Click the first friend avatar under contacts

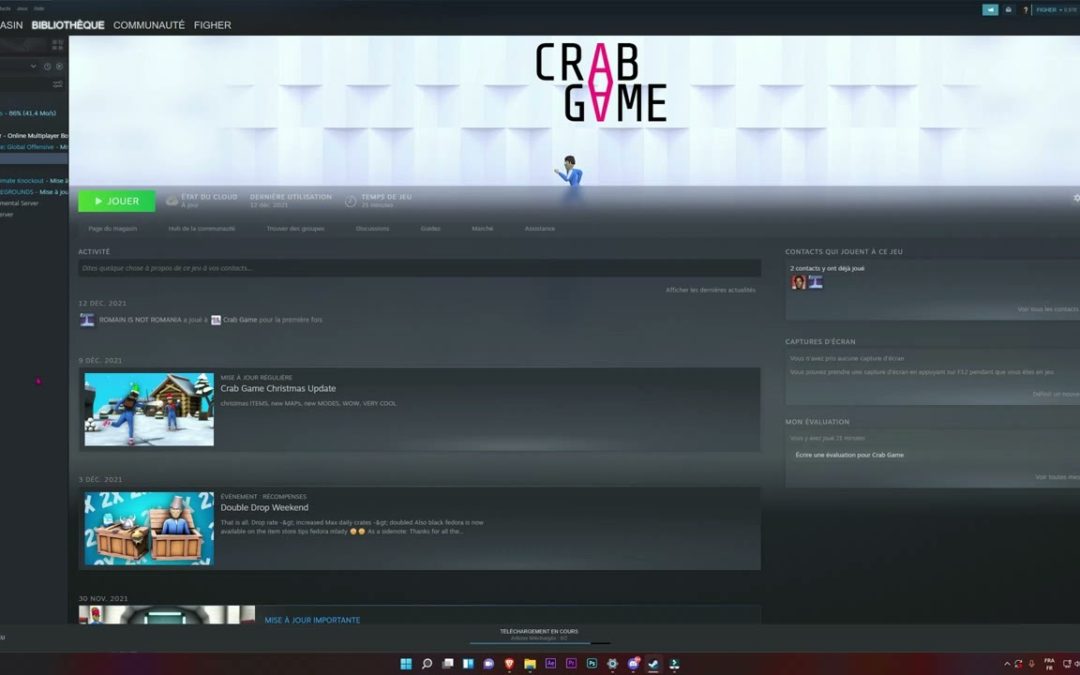pyautogui.click(x=799, y=282)
